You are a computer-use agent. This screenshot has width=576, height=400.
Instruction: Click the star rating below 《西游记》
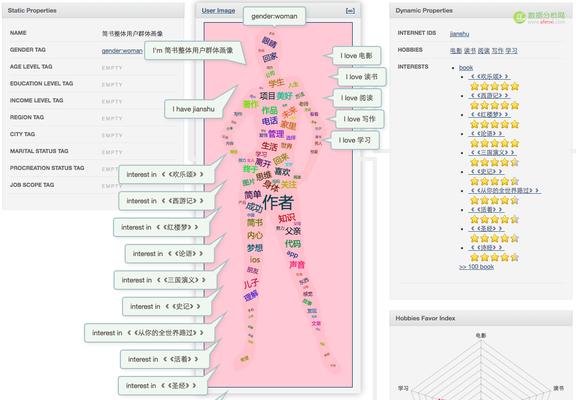(x=494, y=105)
